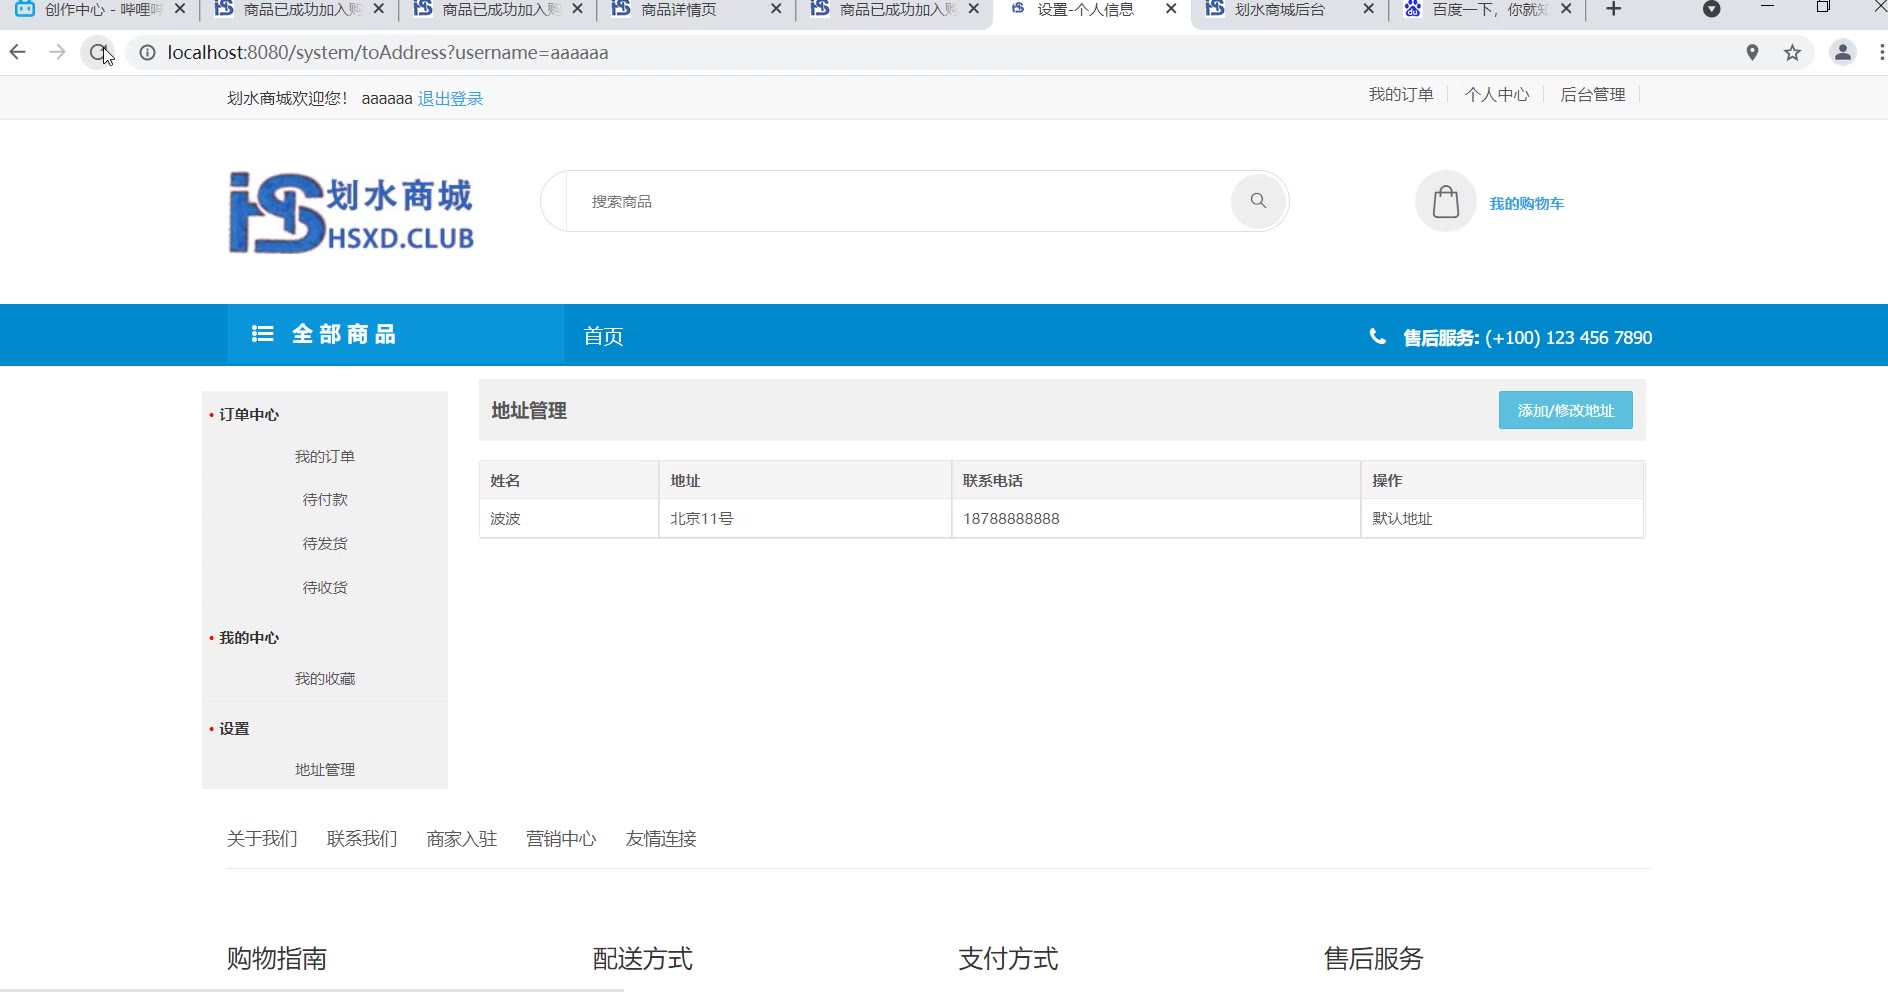The image size is (1888, 992).
Task: Switch to the 划水商城后台 tab
Action: (x=1279, y=10)
